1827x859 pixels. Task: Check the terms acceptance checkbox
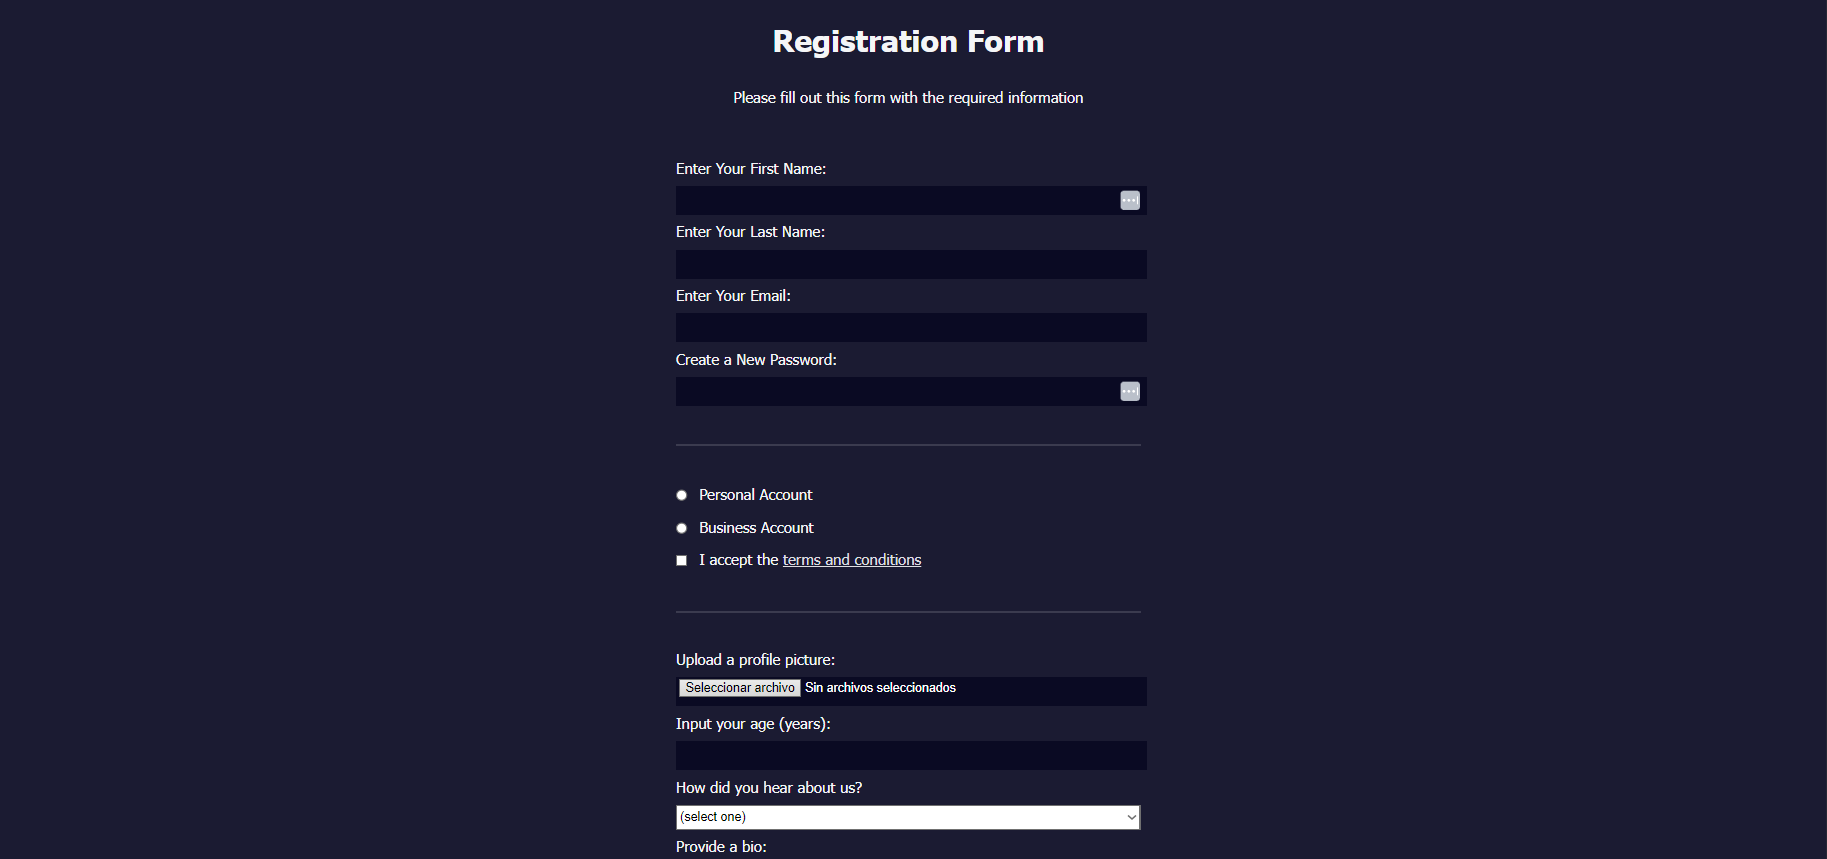pyautogui.click(x=681, y=560)
